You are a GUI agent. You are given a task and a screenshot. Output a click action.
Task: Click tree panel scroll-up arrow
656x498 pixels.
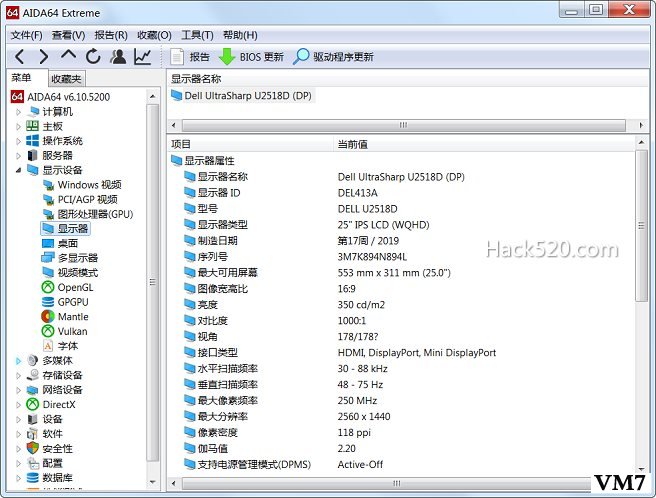153,97
